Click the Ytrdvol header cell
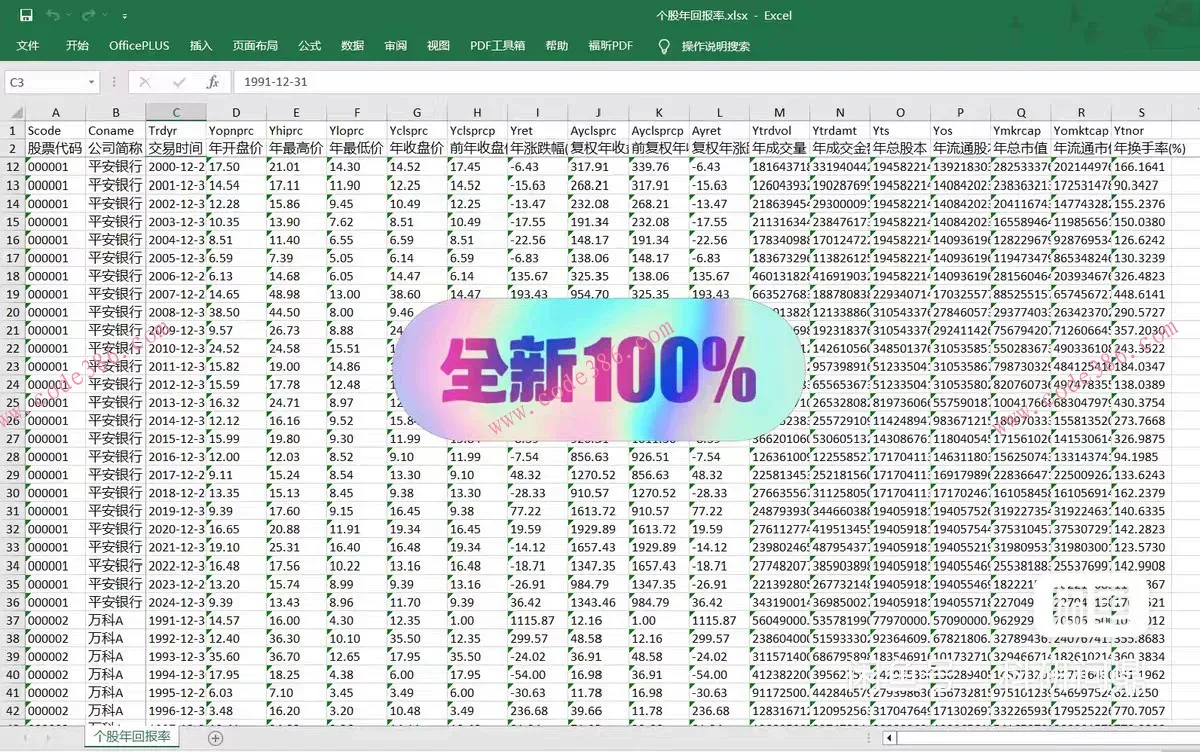Viewport: 1200px width, 752px height. [x=779, y=130]
